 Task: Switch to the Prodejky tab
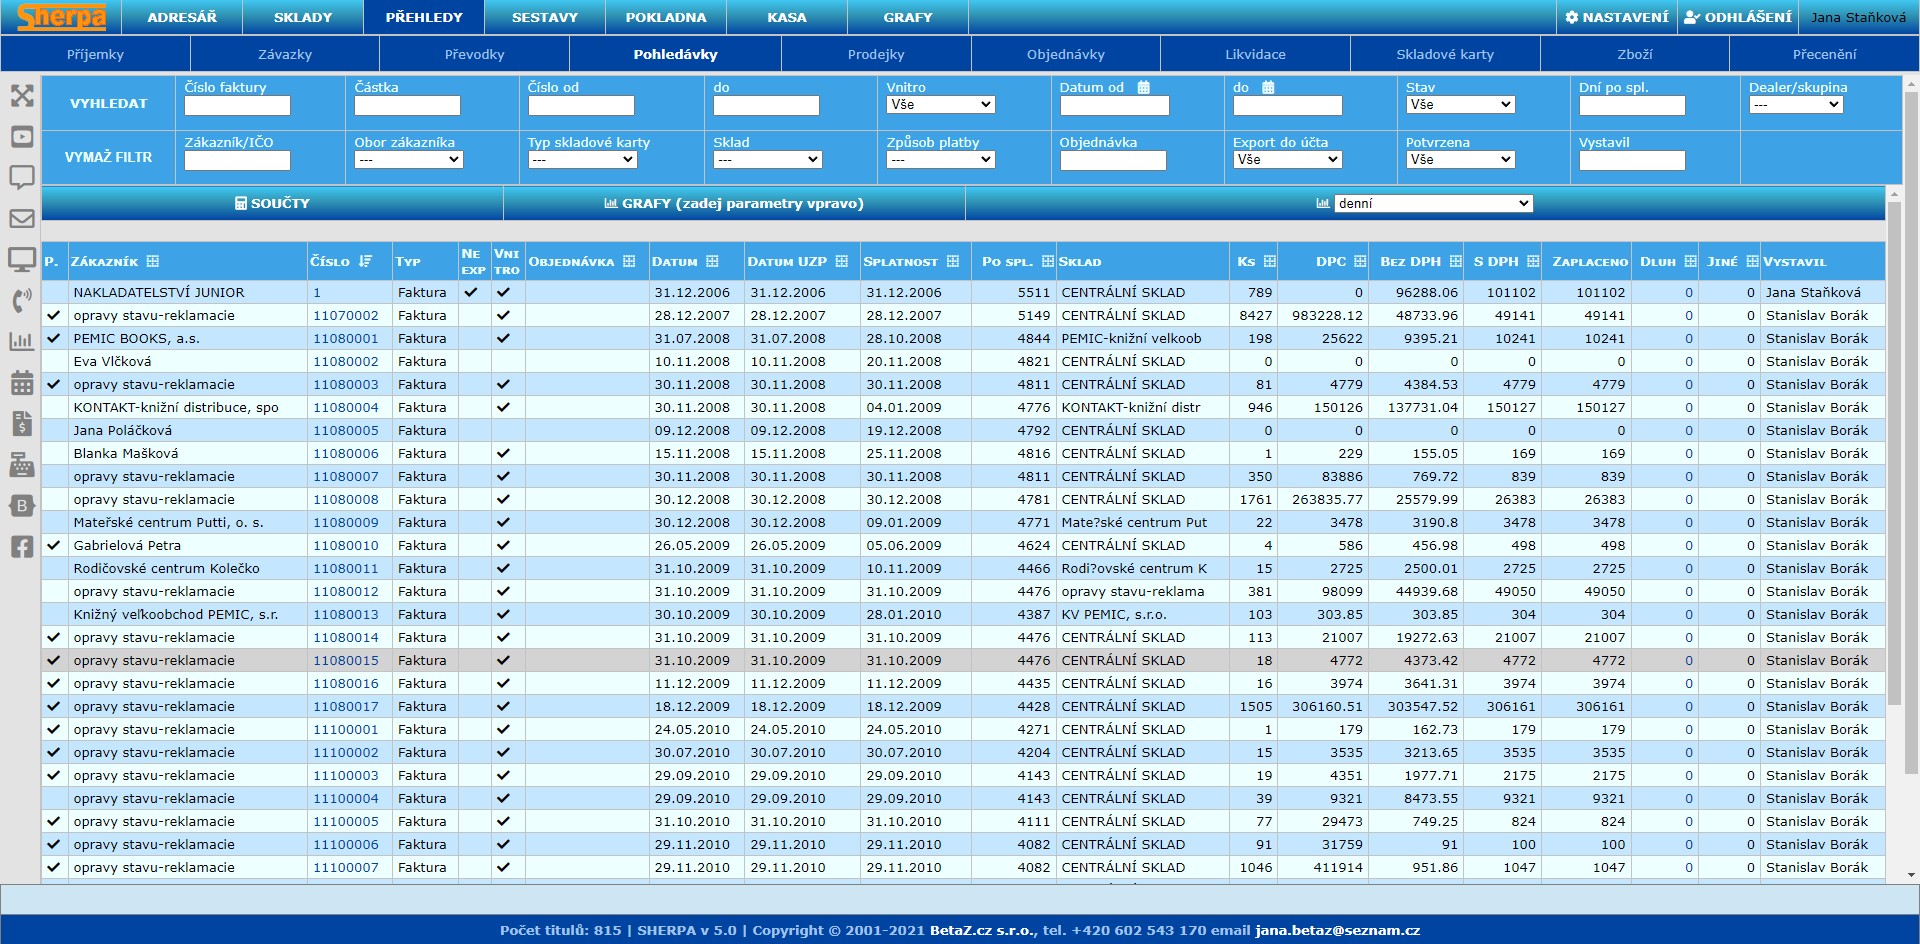875,54
